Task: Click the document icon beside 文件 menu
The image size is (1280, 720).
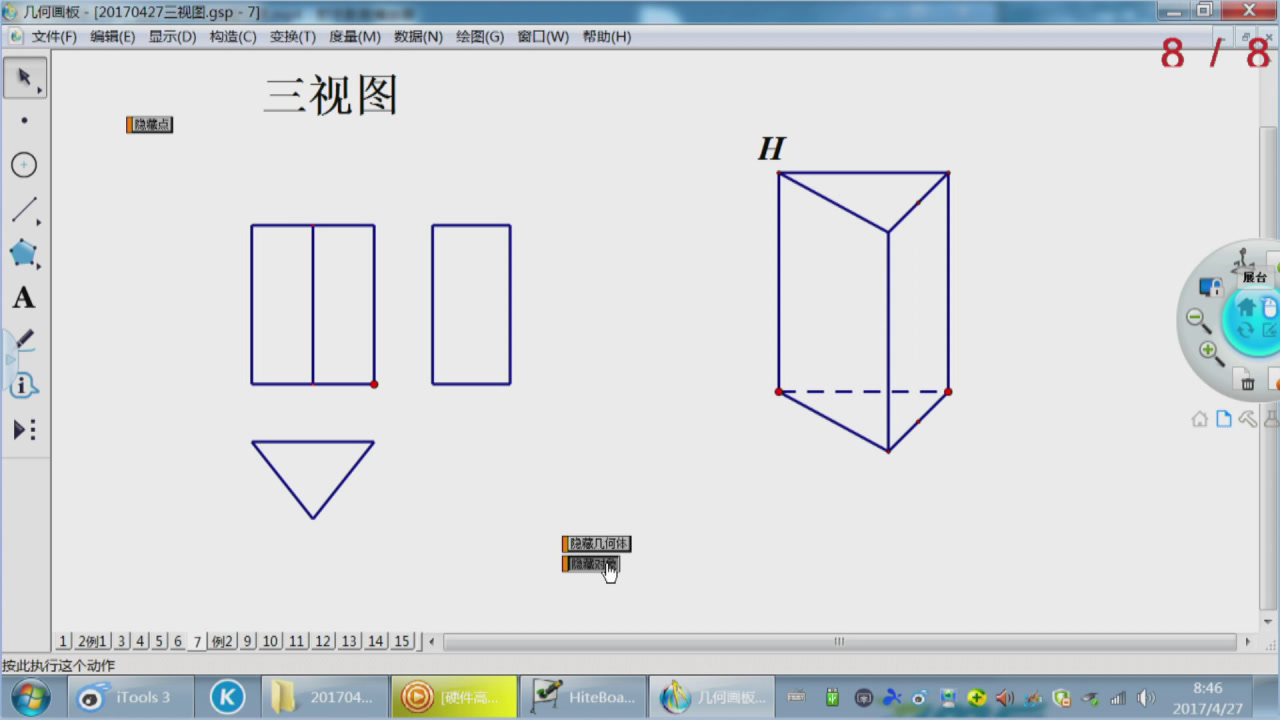Action: tap(15, 36)
